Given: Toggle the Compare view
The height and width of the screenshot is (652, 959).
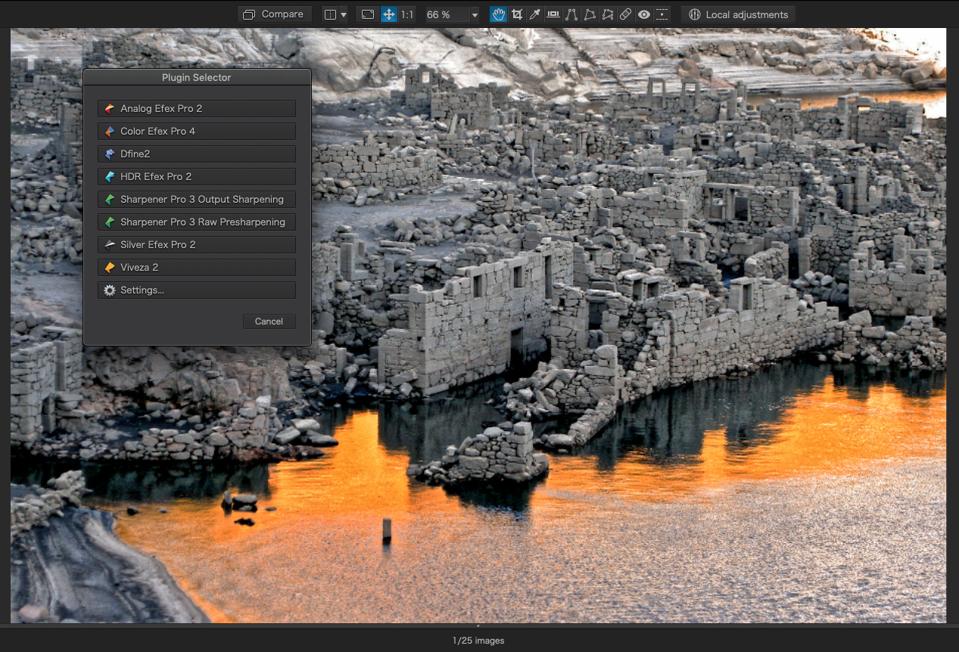Looking at the screenshot, I should (273, 15).
